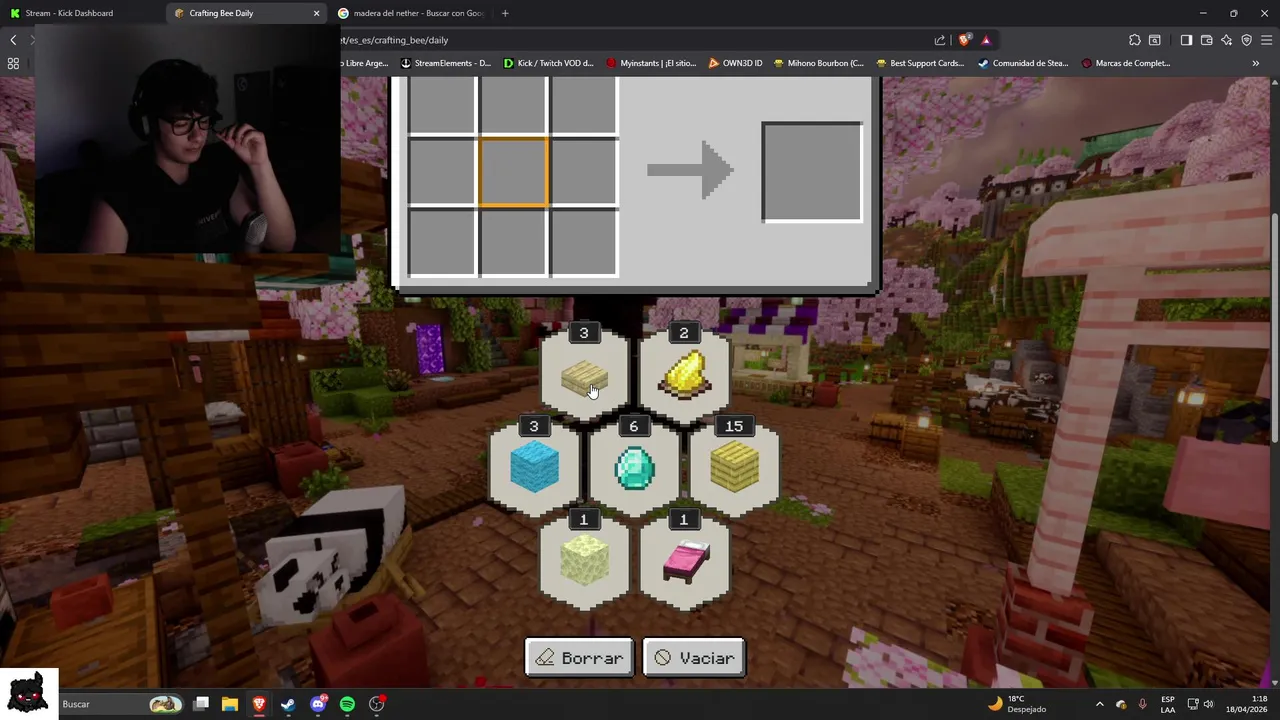This screenshot has height=720, width=1280.
Task: Click the share page icon in address bar
Action: (940, 40)
